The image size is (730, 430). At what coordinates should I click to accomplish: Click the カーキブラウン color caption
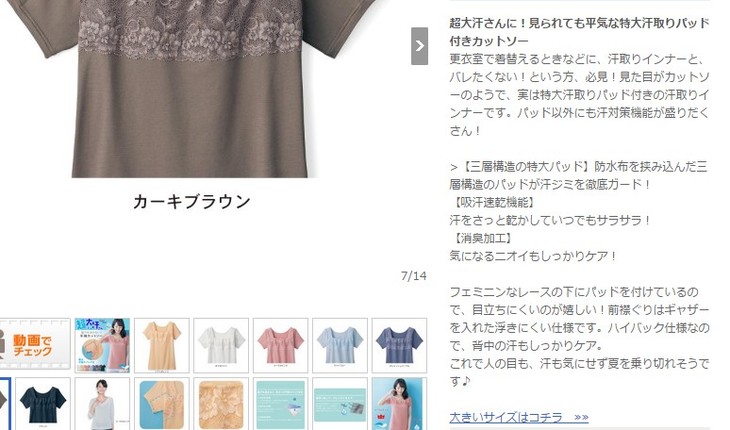click(192, 202)
